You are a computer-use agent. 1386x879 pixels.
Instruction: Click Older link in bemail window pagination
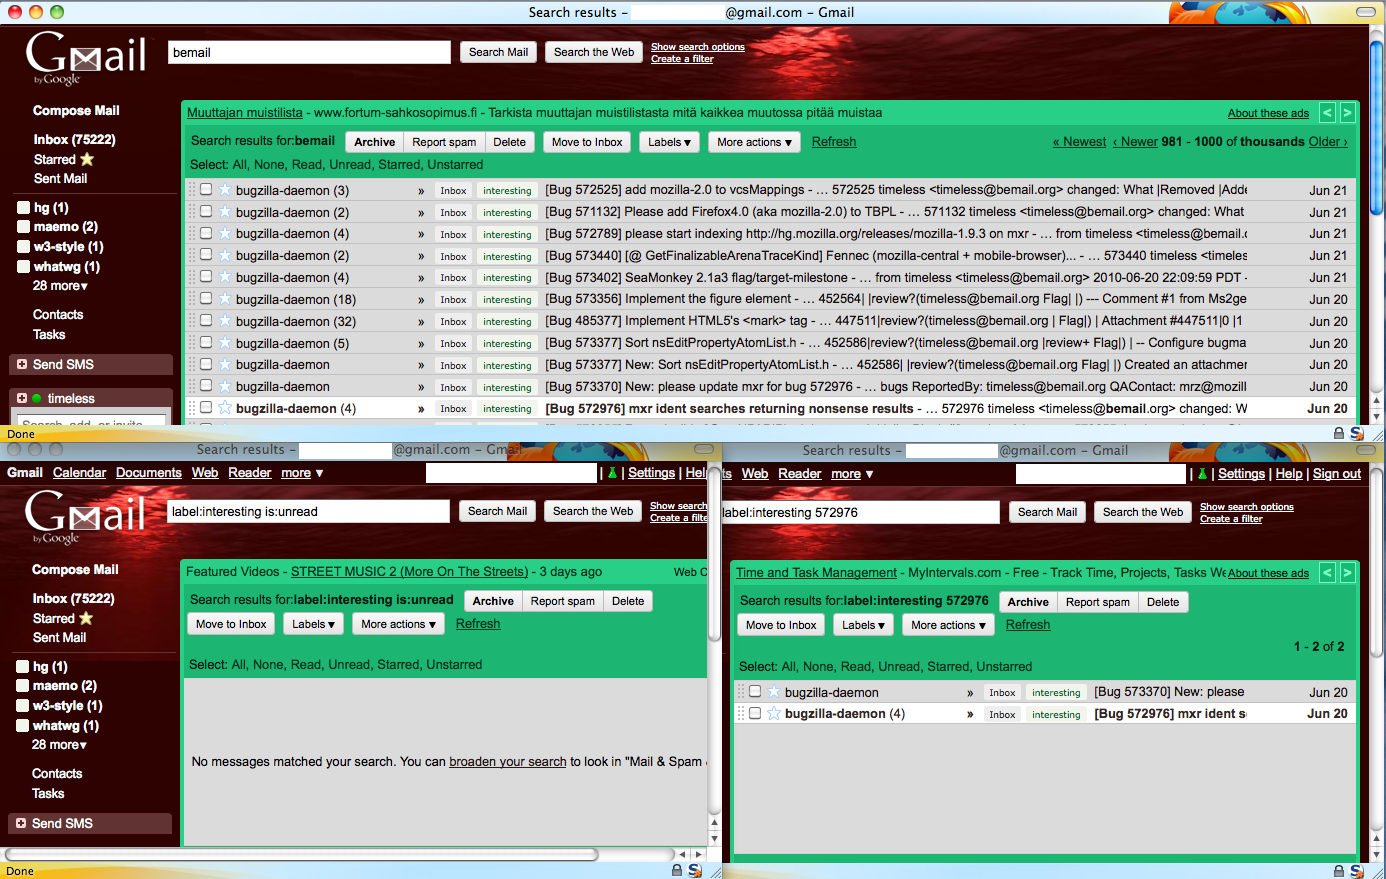1328,142
